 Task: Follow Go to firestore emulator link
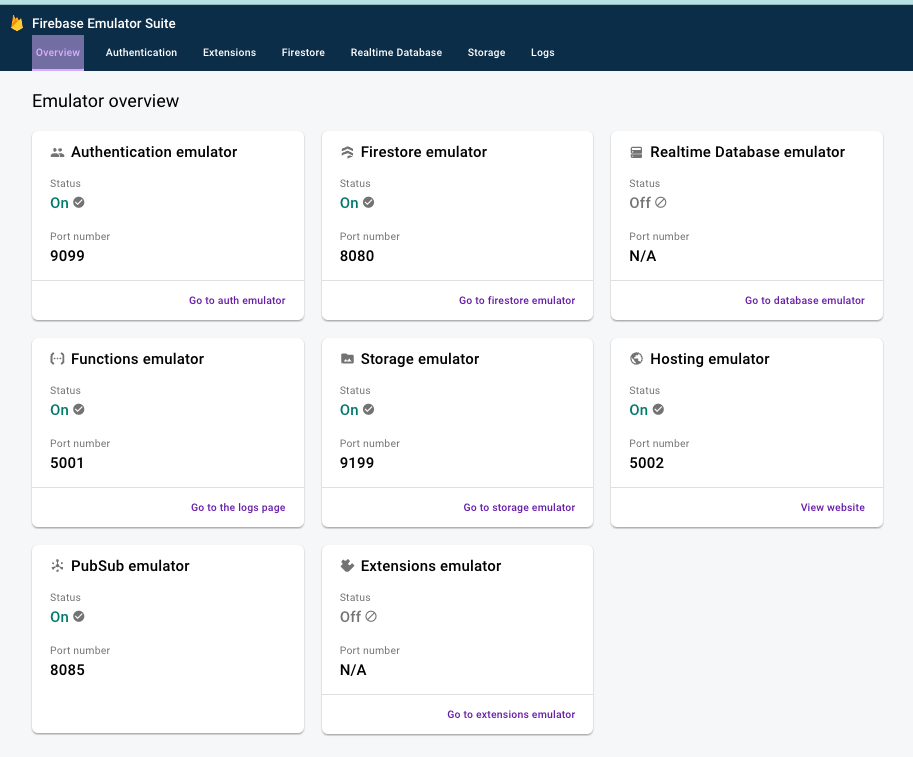click(517, 300)
